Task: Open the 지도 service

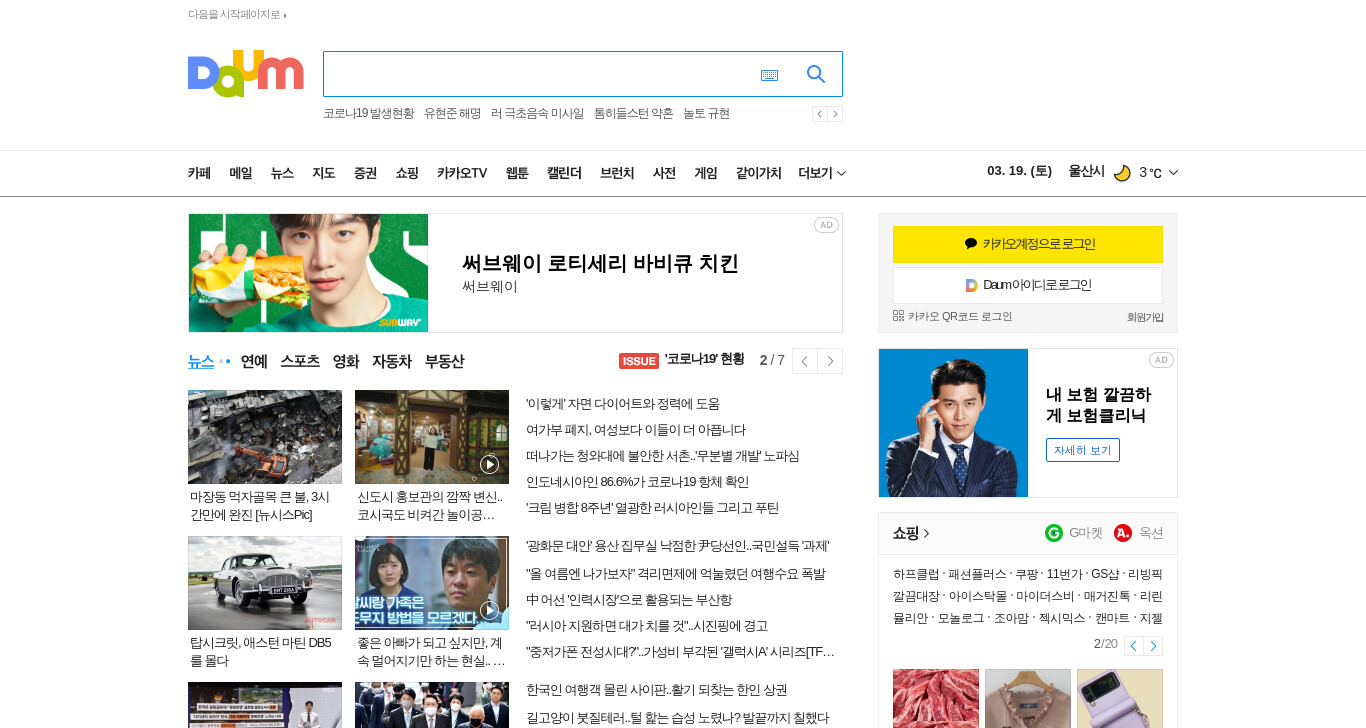Action: tap(323, 173)
